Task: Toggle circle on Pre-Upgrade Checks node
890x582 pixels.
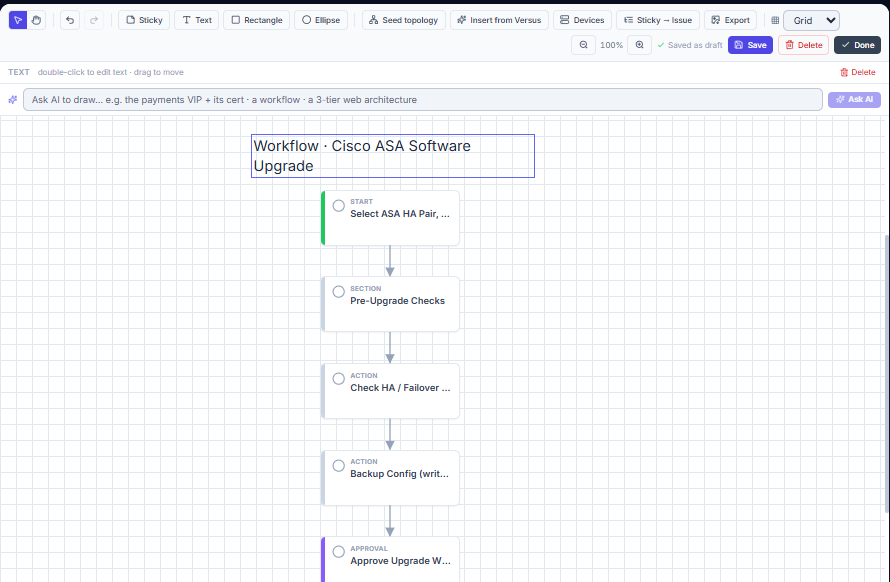Action: click(x=338, y=292)
